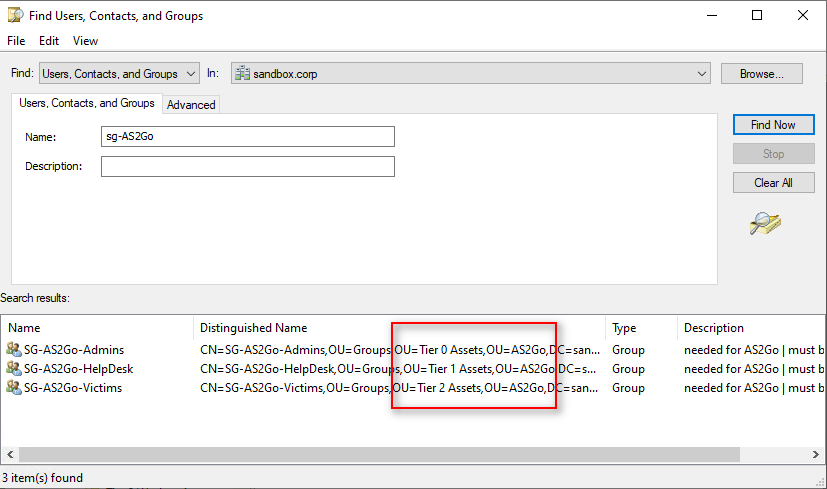Screen dimensions: 827x489
Task: Click the Clear All button
Action: pos(772,183)
